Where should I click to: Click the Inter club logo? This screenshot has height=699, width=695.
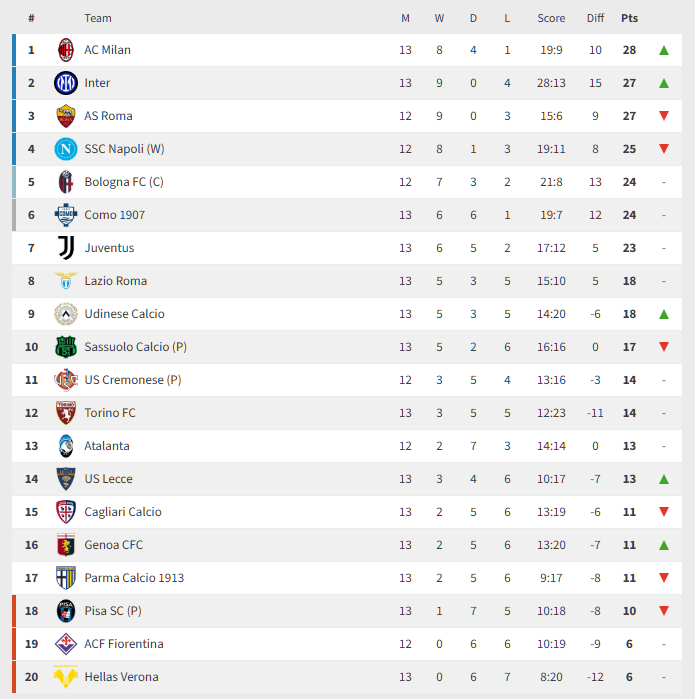66,83
